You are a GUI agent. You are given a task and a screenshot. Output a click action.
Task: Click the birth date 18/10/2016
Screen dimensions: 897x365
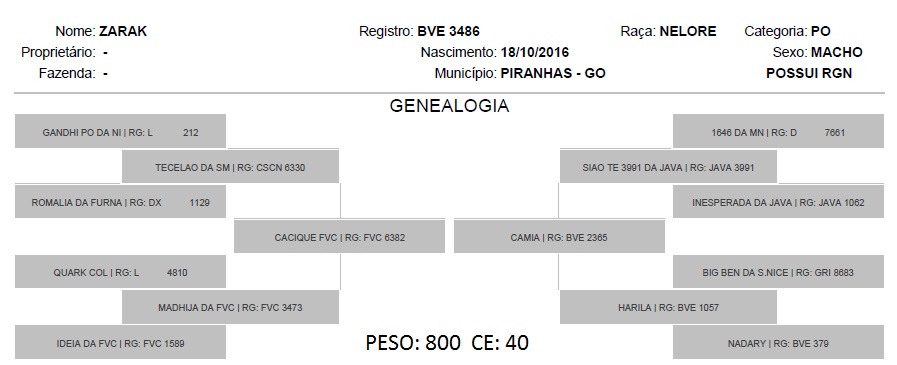point(535,53)
